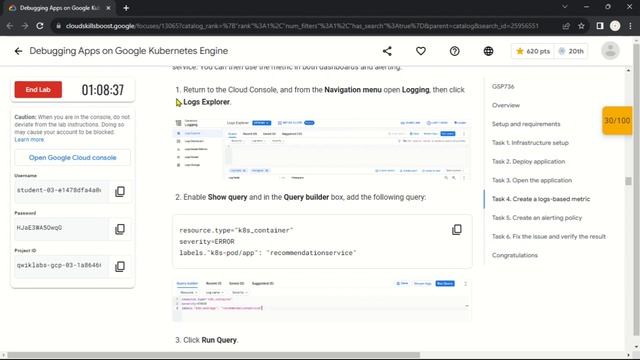
Task: Select the Project ID field text
Action: click(x=61, y=266)
